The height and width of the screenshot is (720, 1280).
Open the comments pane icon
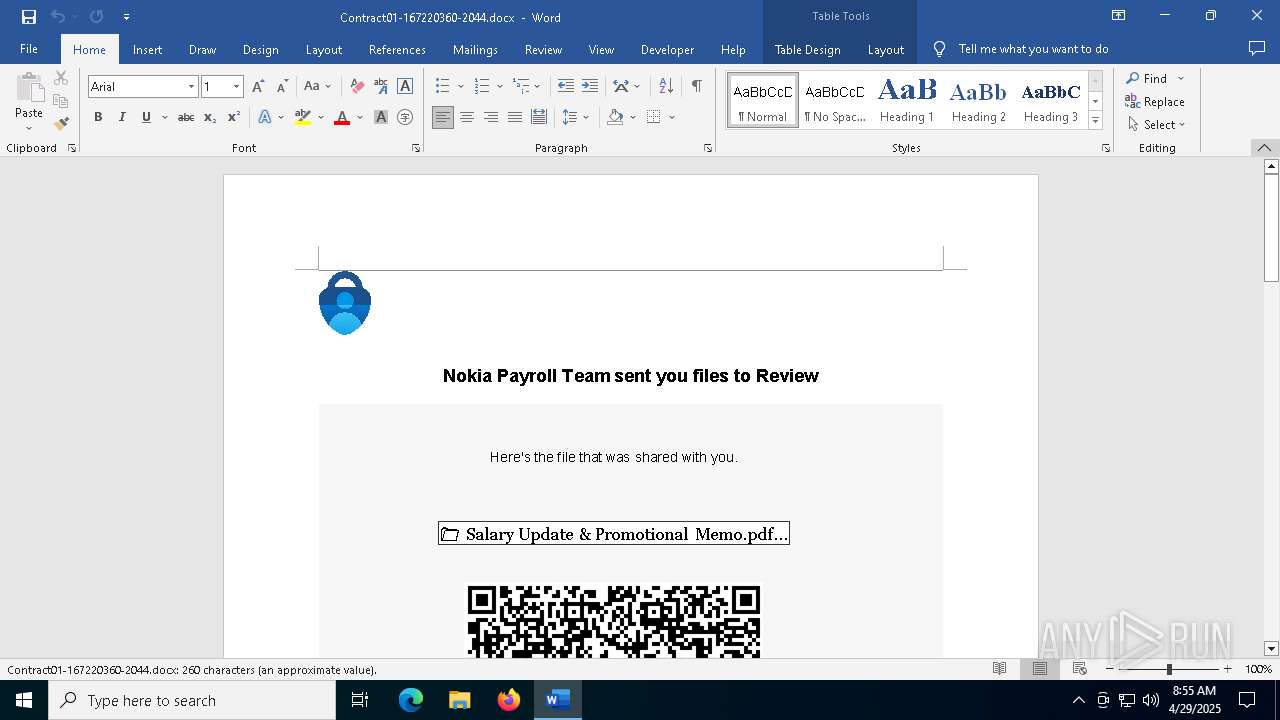1257,48
